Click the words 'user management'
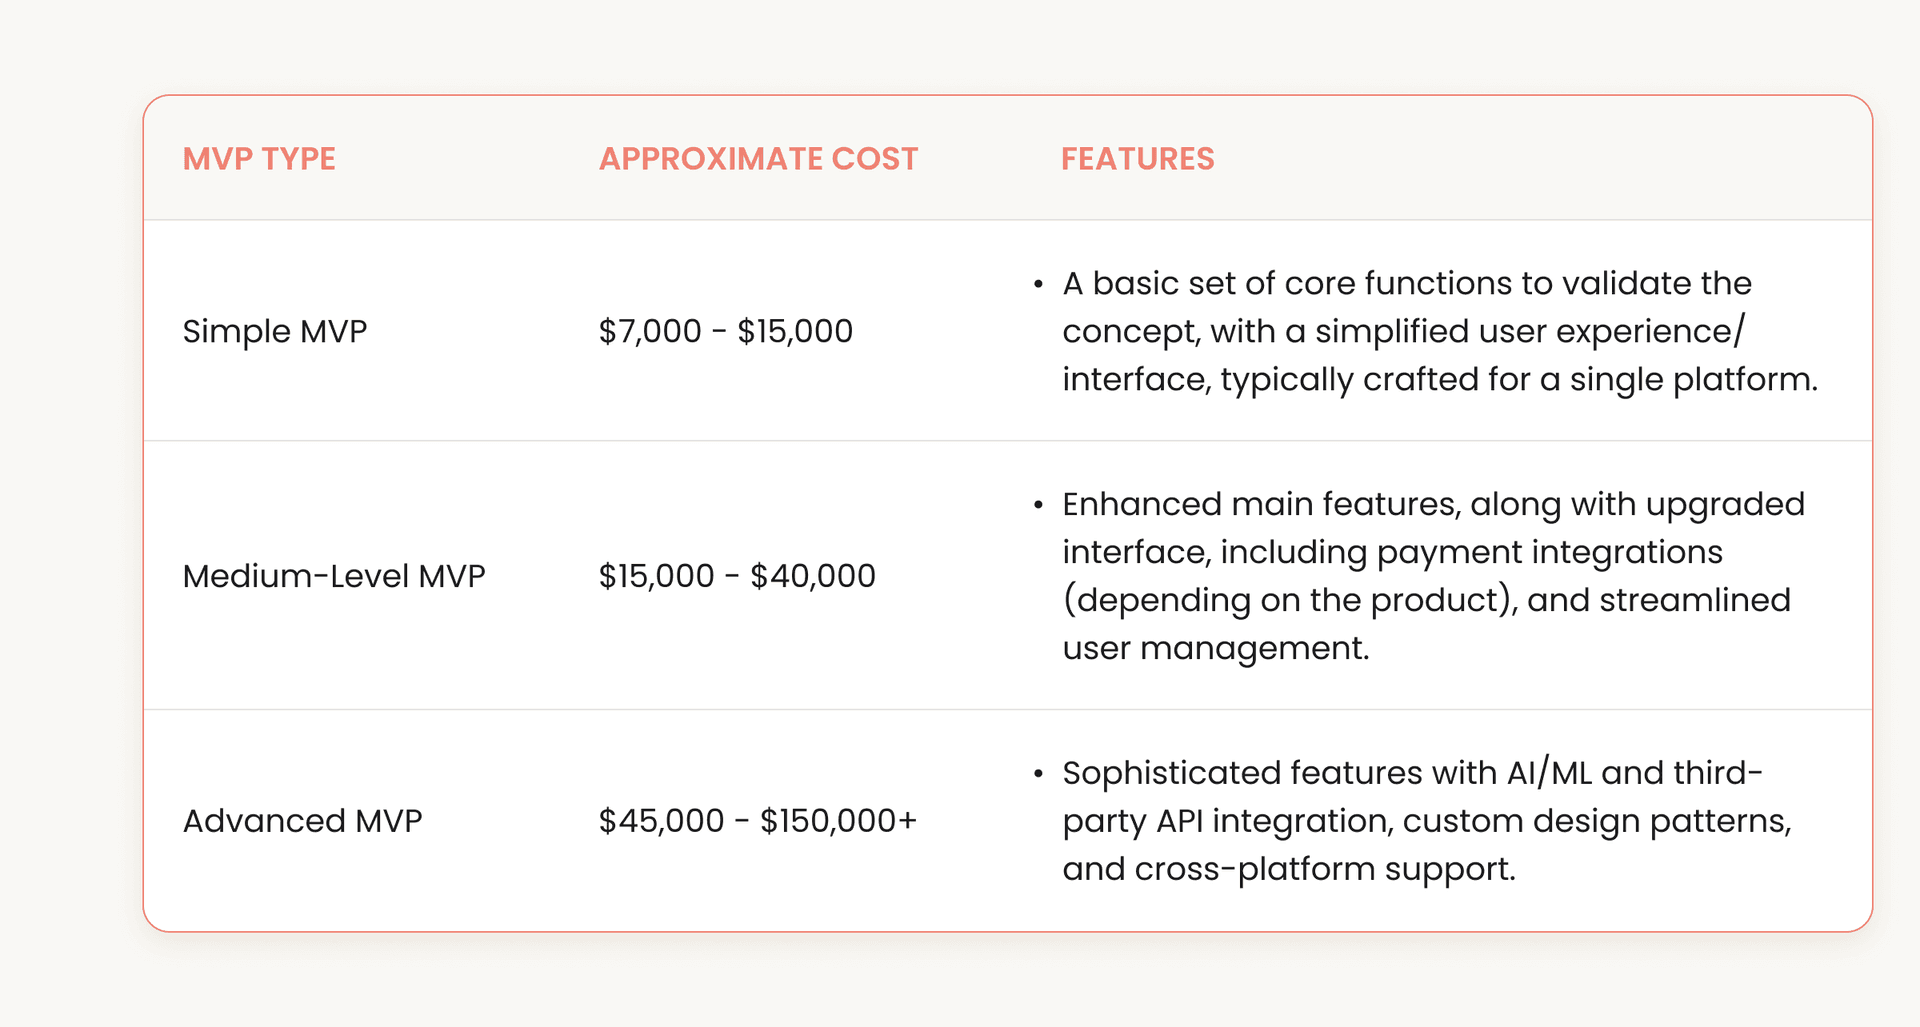 coord(1214,648)
